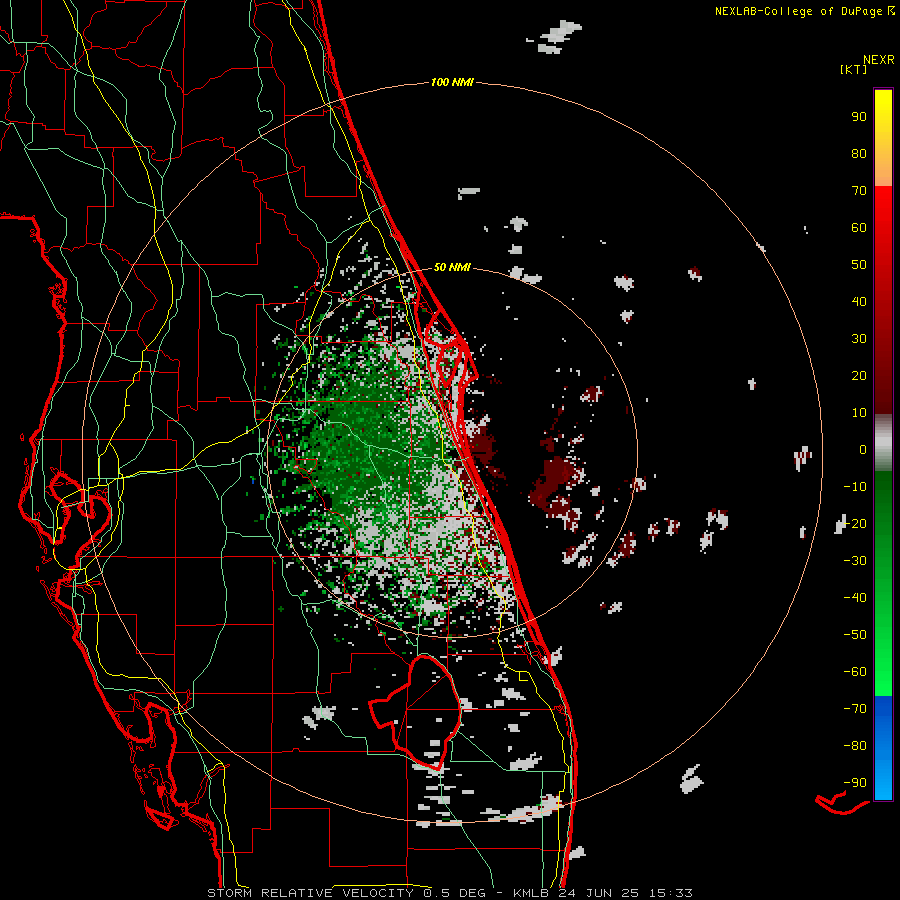Select the 40 value on velocity scale
This screenshot has height=900, width=900.
859,302
